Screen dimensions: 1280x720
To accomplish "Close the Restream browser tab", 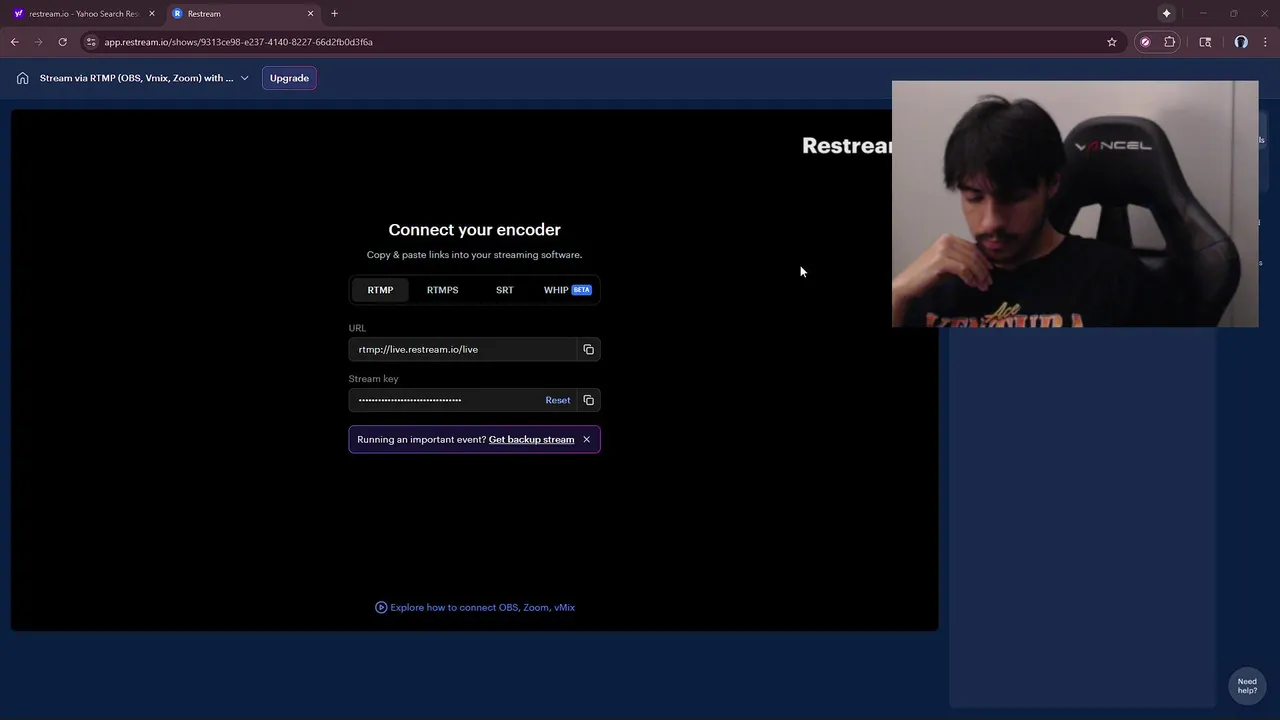I will pyautogui.click(x=310, y=14).
